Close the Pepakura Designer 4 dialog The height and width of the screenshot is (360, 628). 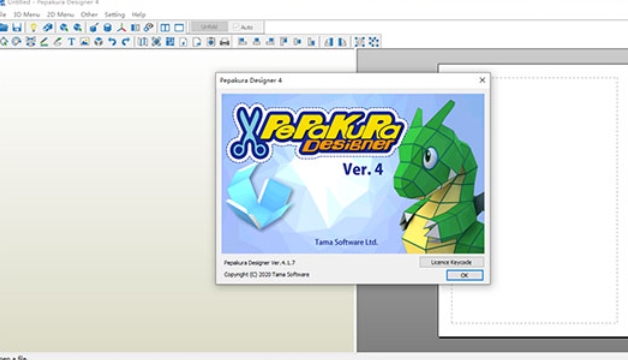click(x=482, y=80)
